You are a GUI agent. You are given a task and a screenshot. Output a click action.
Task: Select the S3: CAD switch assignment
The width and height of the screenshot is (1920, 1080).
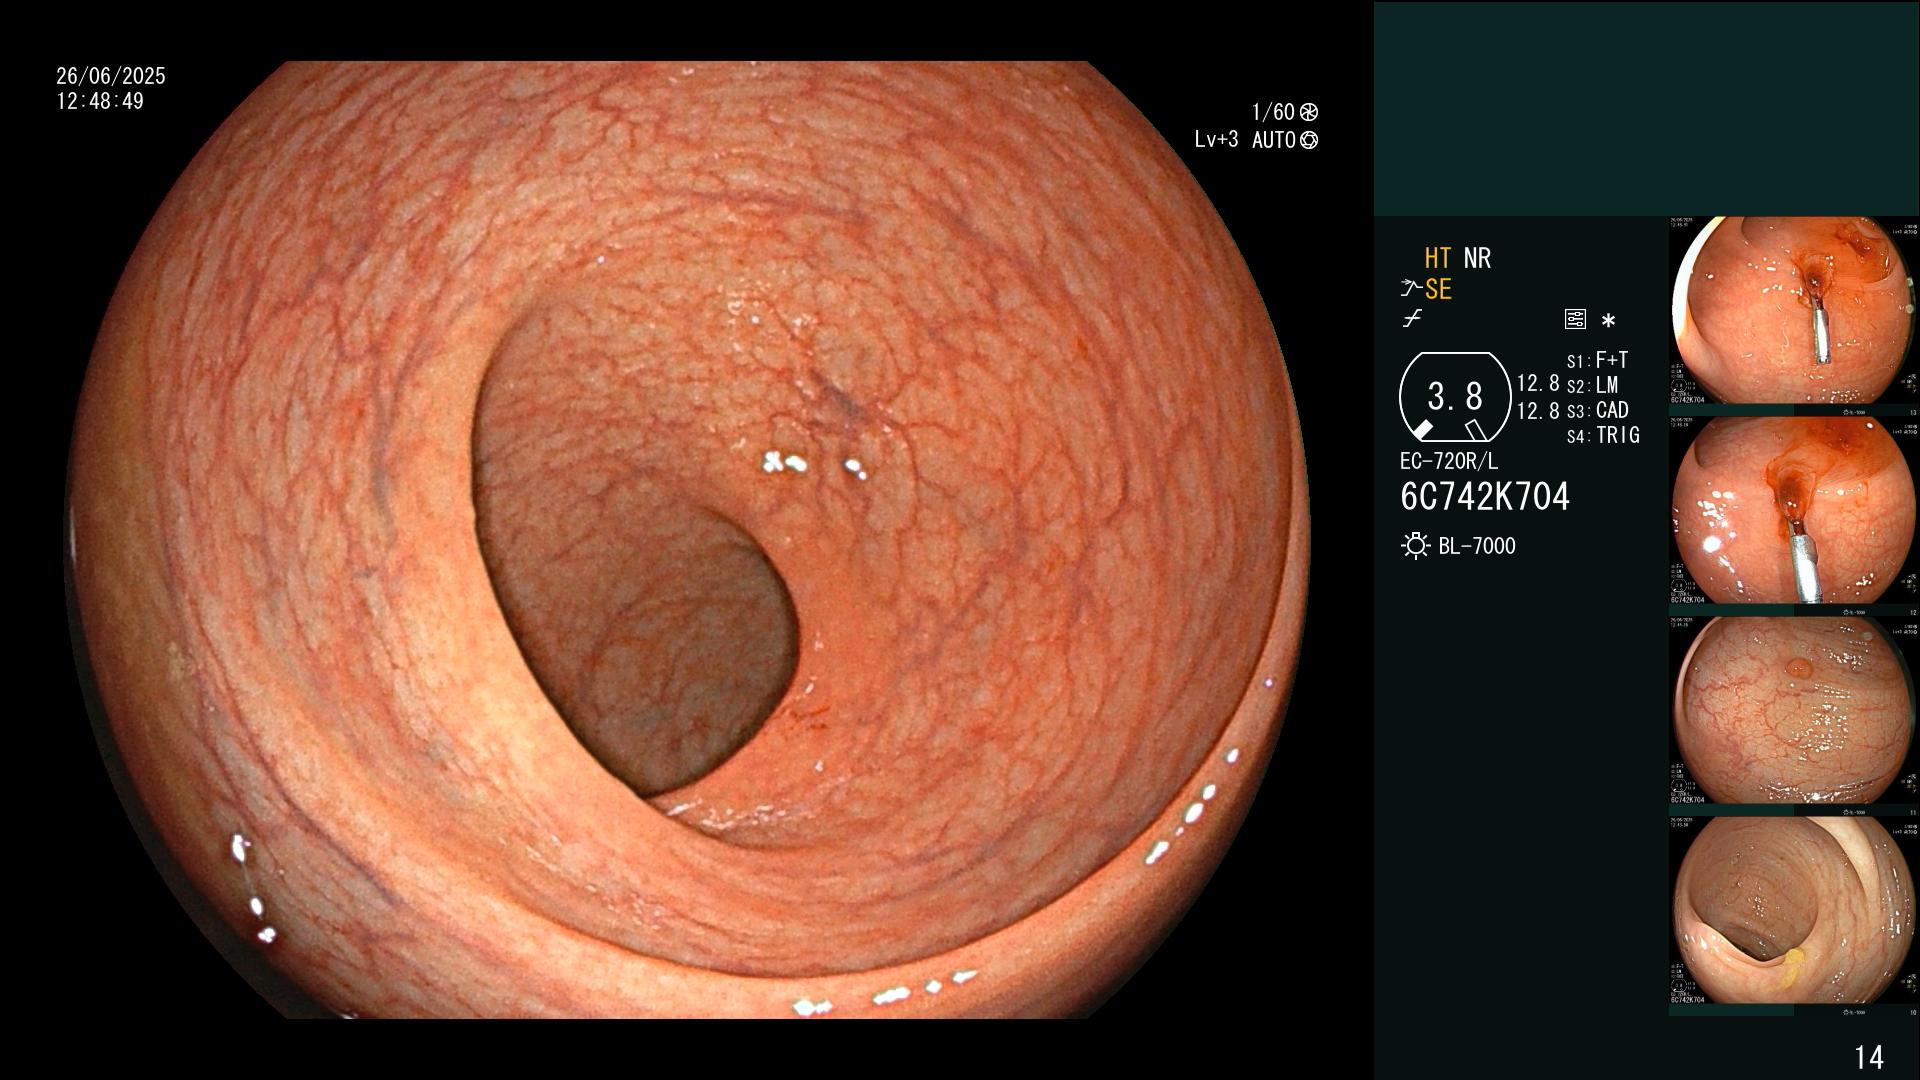click(1597, 410)
